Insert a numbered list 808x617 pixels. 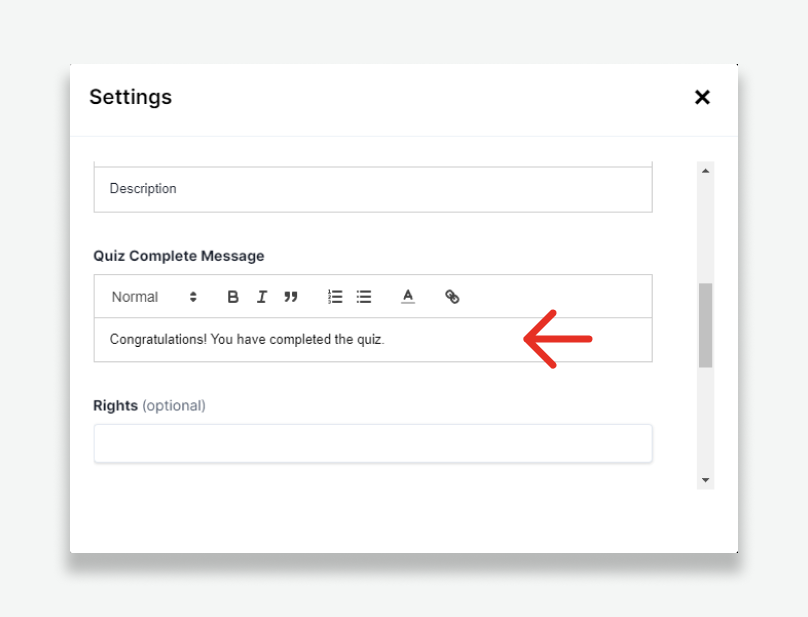click(335, 297)
